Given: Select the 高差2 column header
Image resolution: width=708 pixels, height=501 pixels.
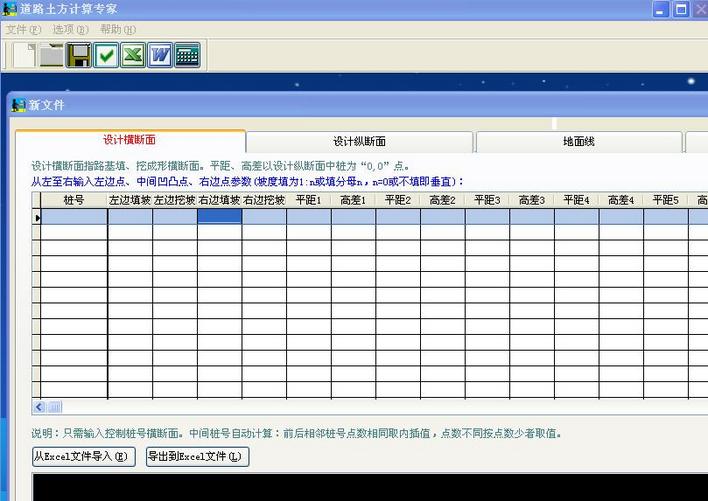Looking at the screenshot, I should 443,200.
